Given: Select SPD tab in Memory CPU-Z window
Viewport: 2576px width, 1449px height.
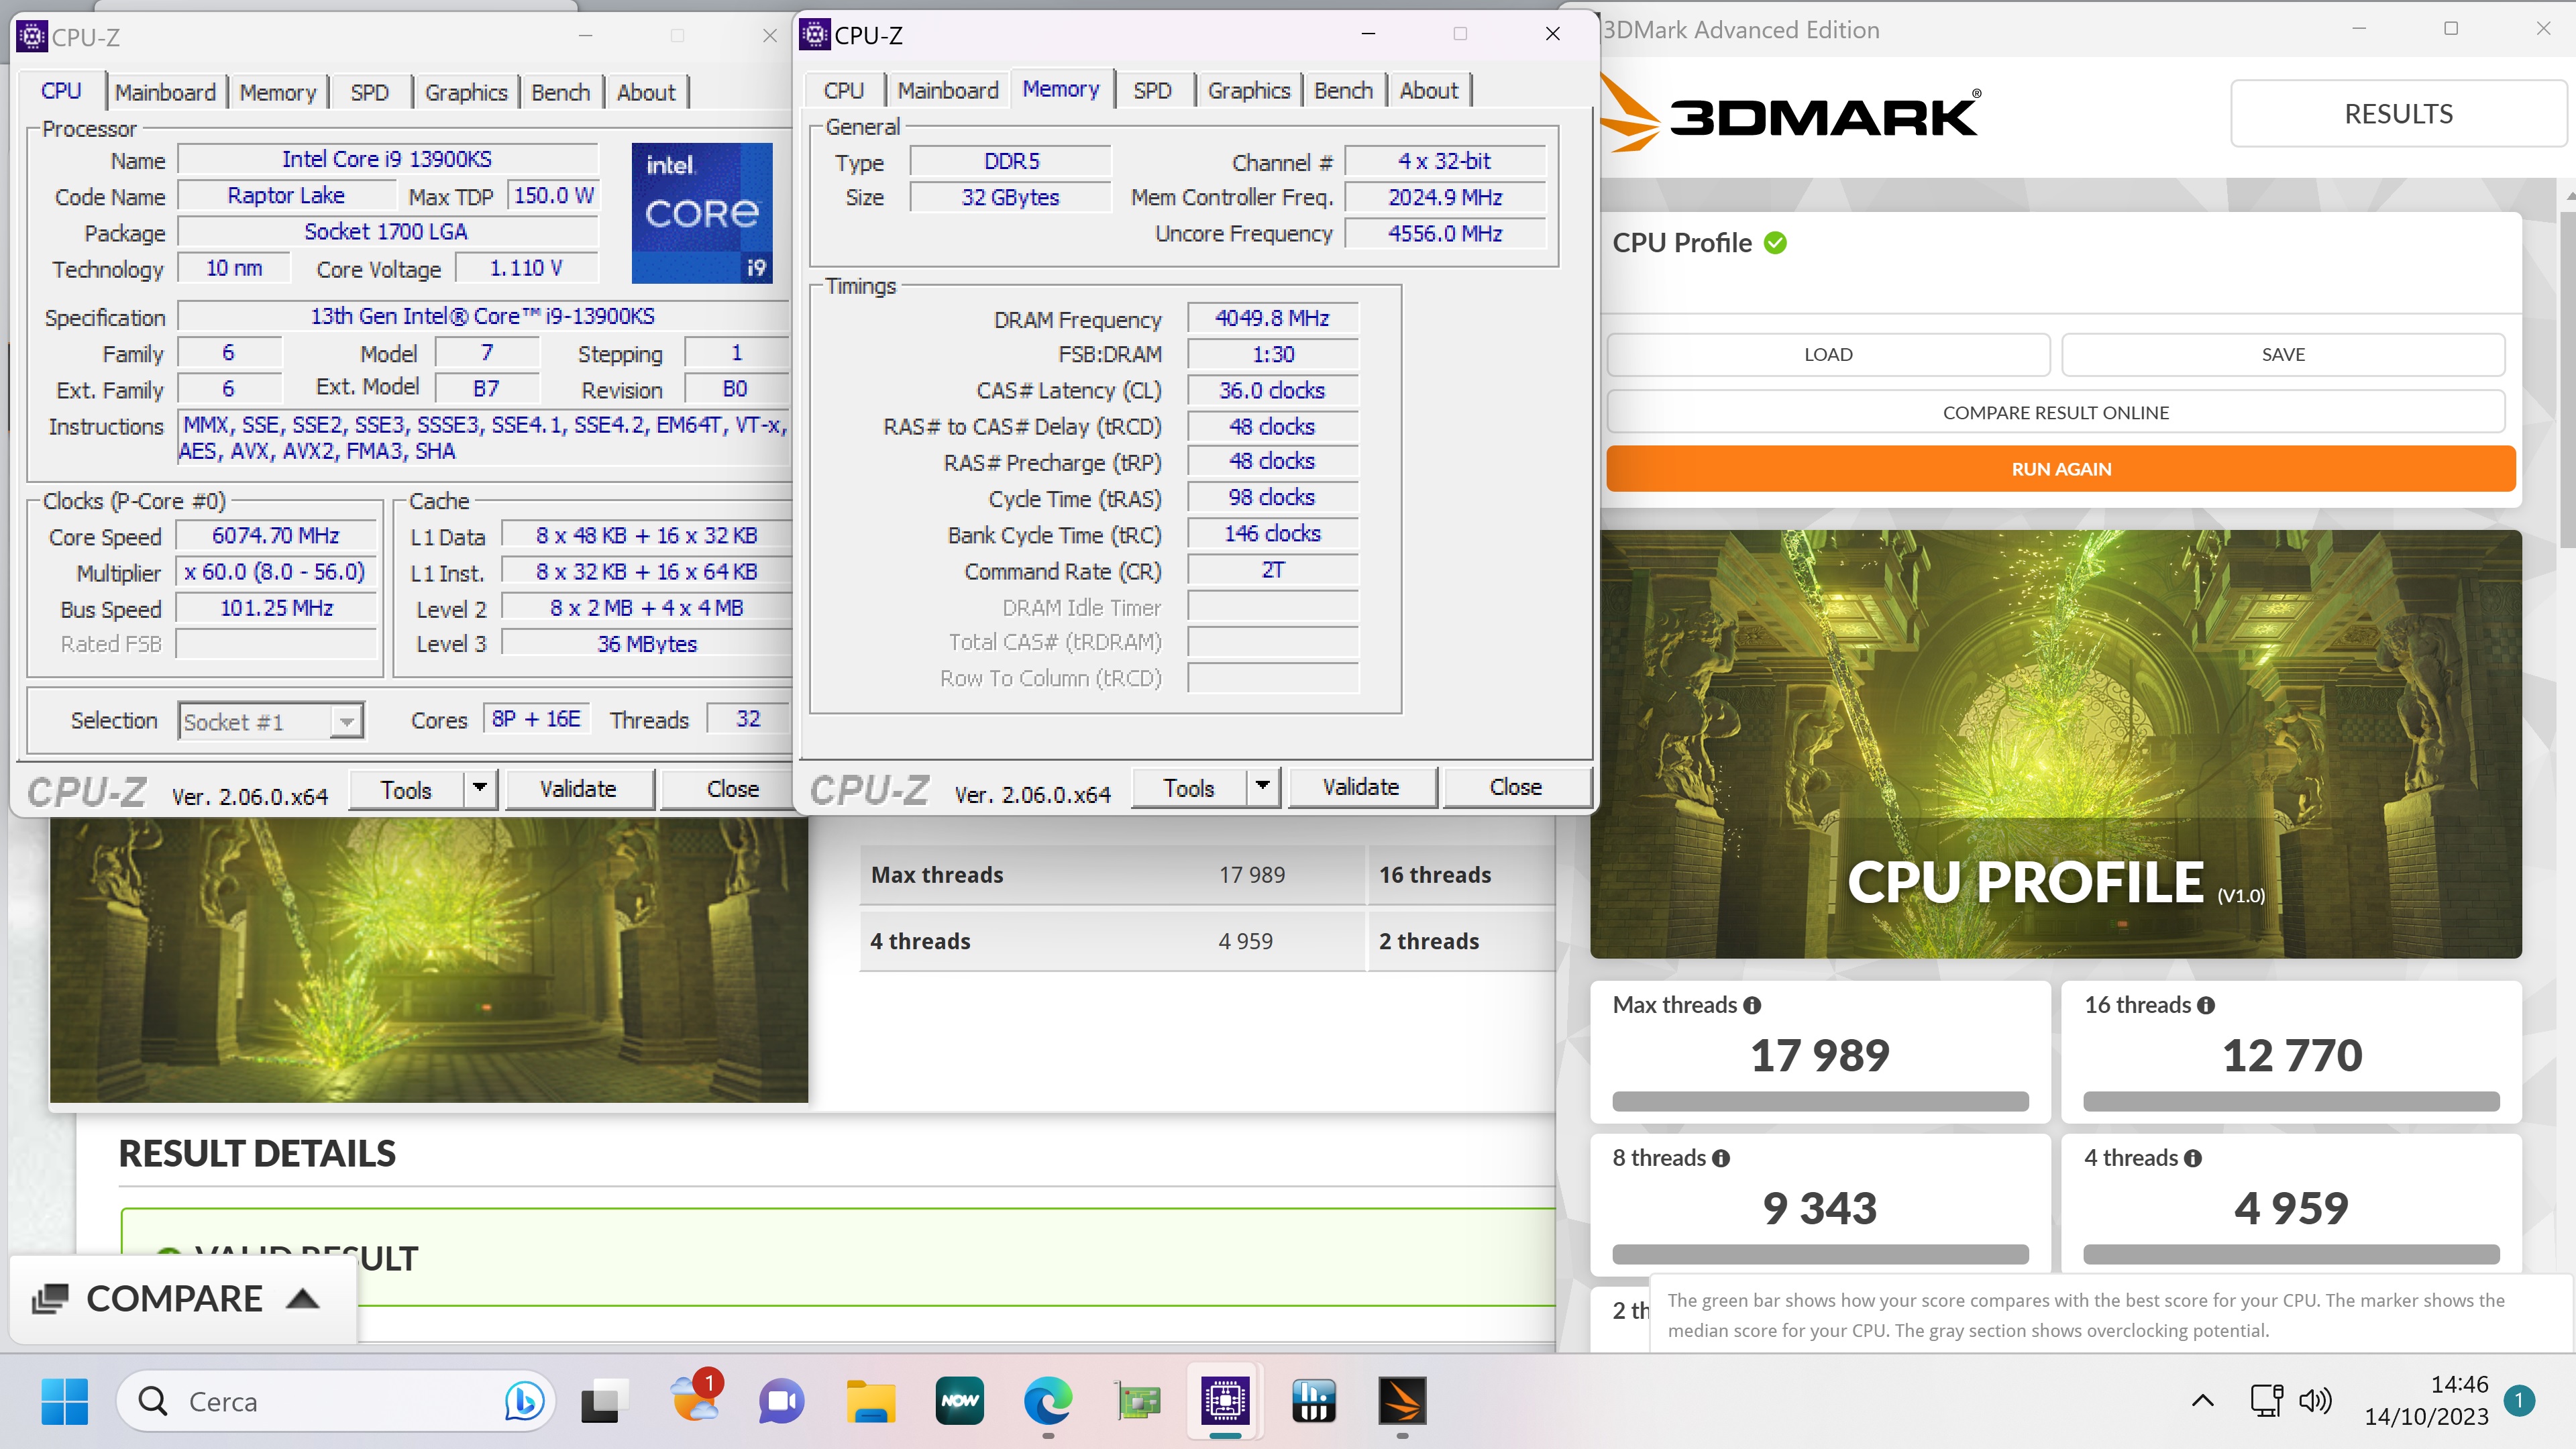Looking at the screenshot, I should [x=1153, y=90].
